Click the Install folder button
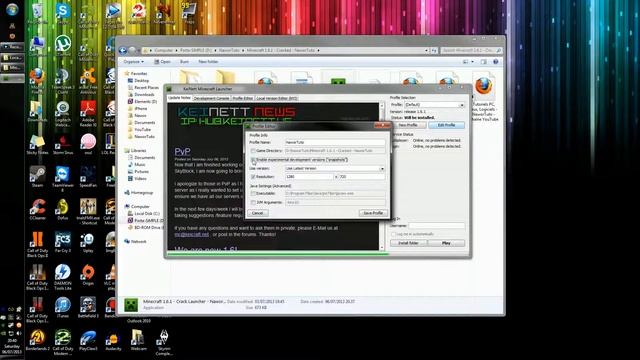640x360 pixels. click(x=408, y=243)
